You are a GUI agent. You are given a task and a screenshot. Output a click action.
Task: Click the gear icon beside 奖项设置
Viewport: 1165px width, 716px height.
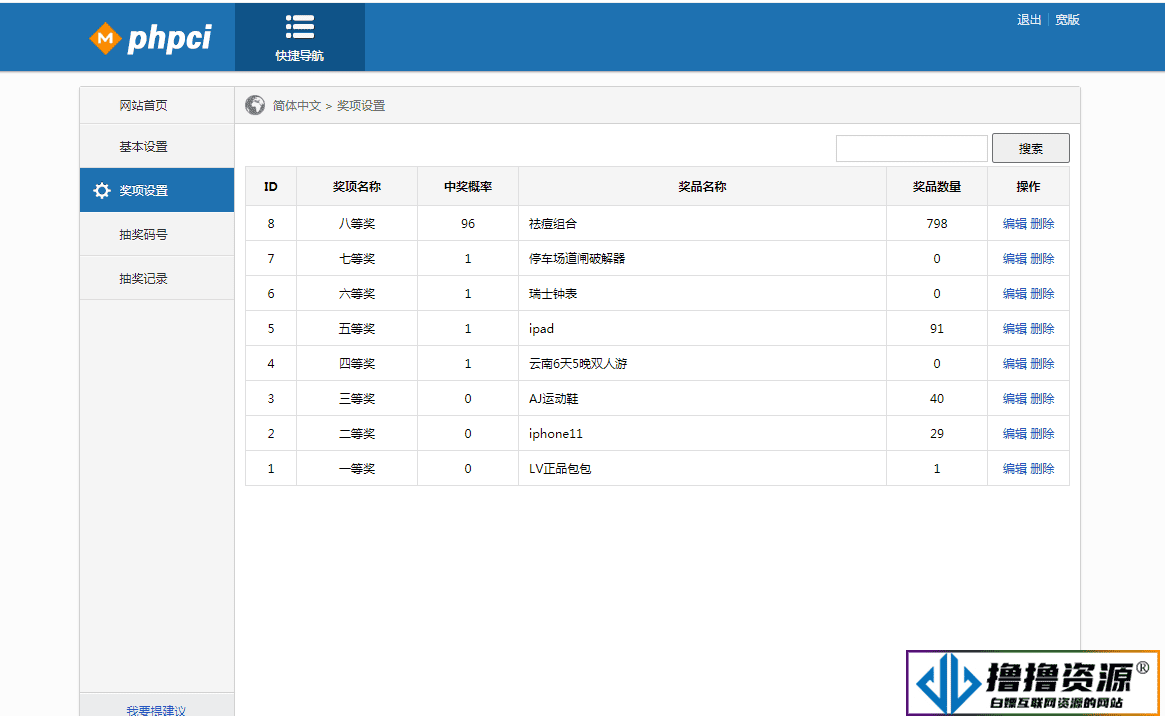(x=101, y=191)
